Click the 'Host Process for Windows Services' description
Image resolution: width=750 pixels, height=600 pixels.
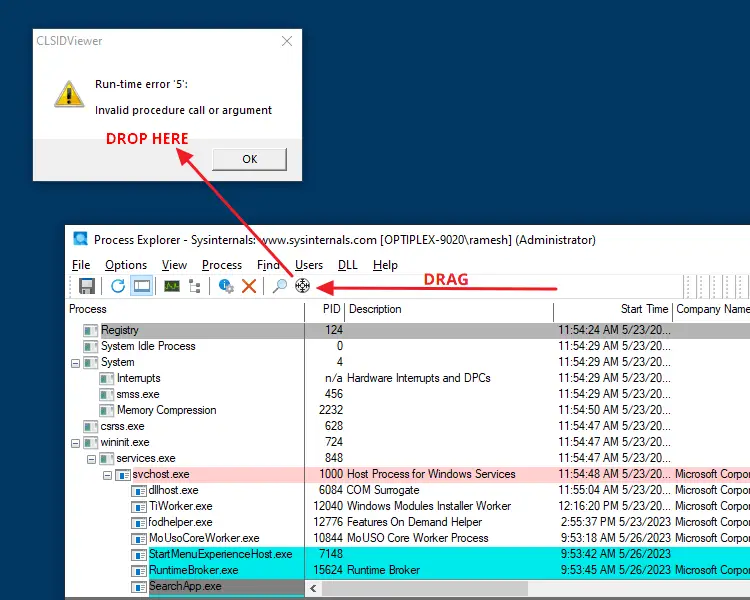pos(431,474)
